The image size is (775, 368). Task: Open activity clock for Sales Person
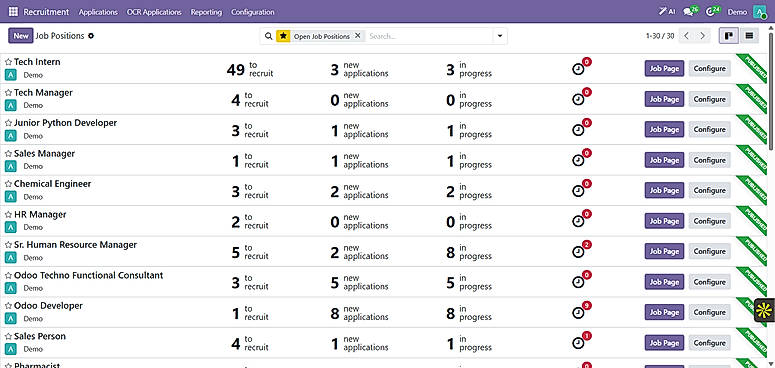pyautogui.click(x=578, y=343)
